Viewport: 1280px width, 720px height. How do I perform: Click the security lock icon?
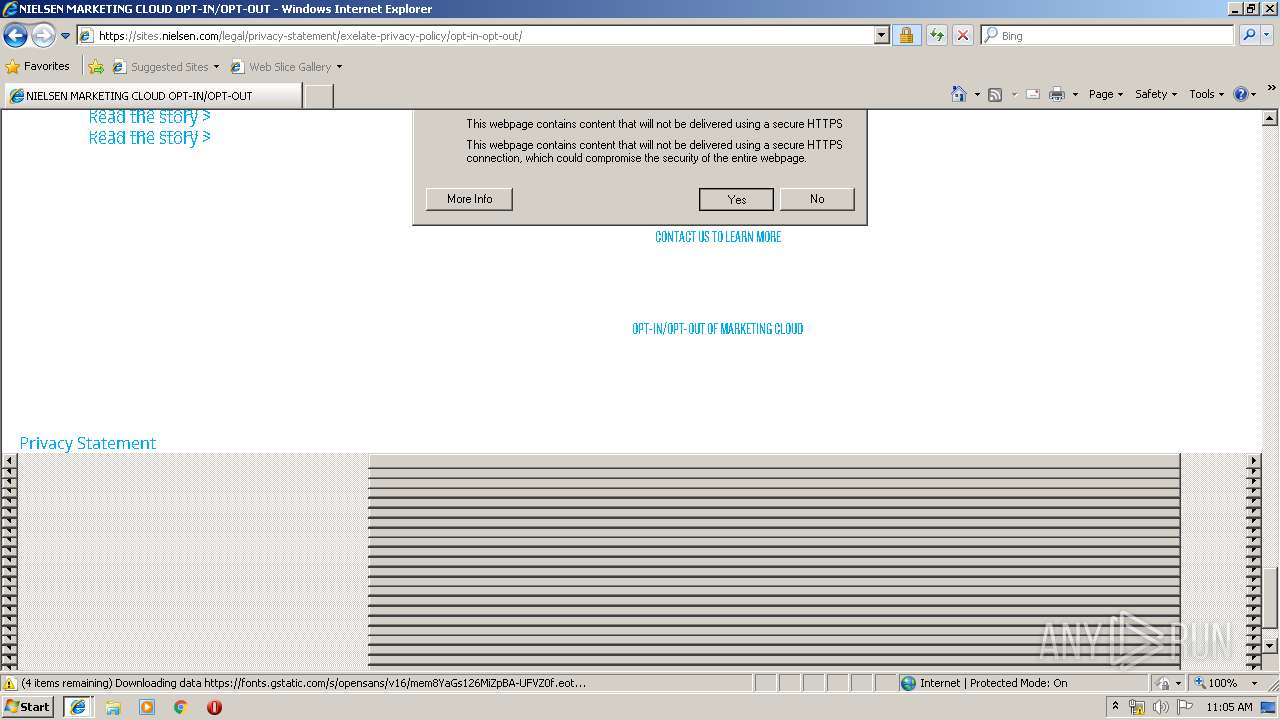pyautogui.click(x=906, y=36)
